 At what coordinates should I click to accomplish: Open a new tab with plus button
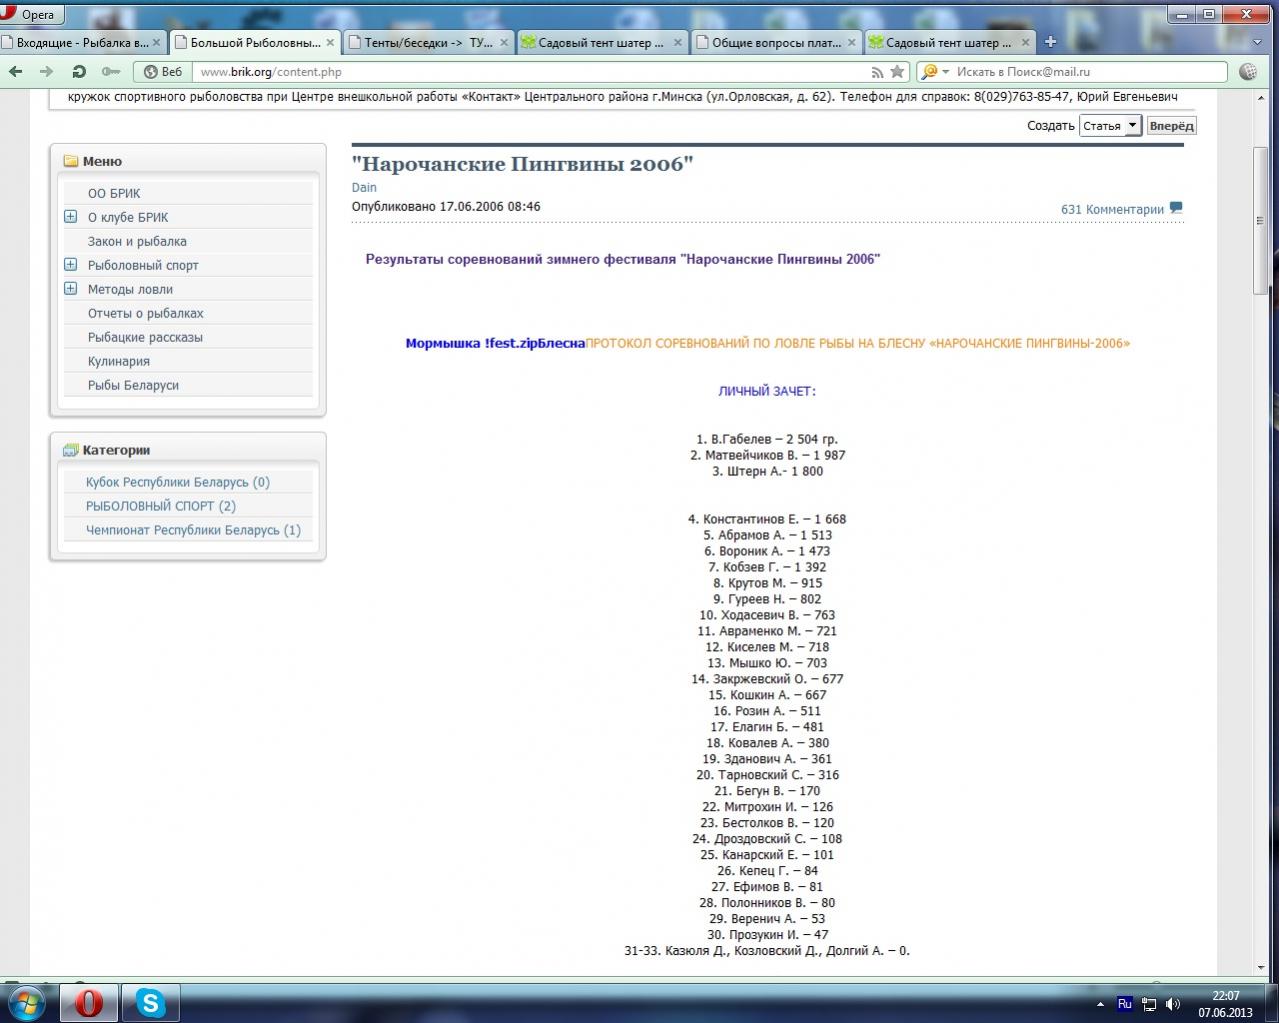coord(1050,42)
